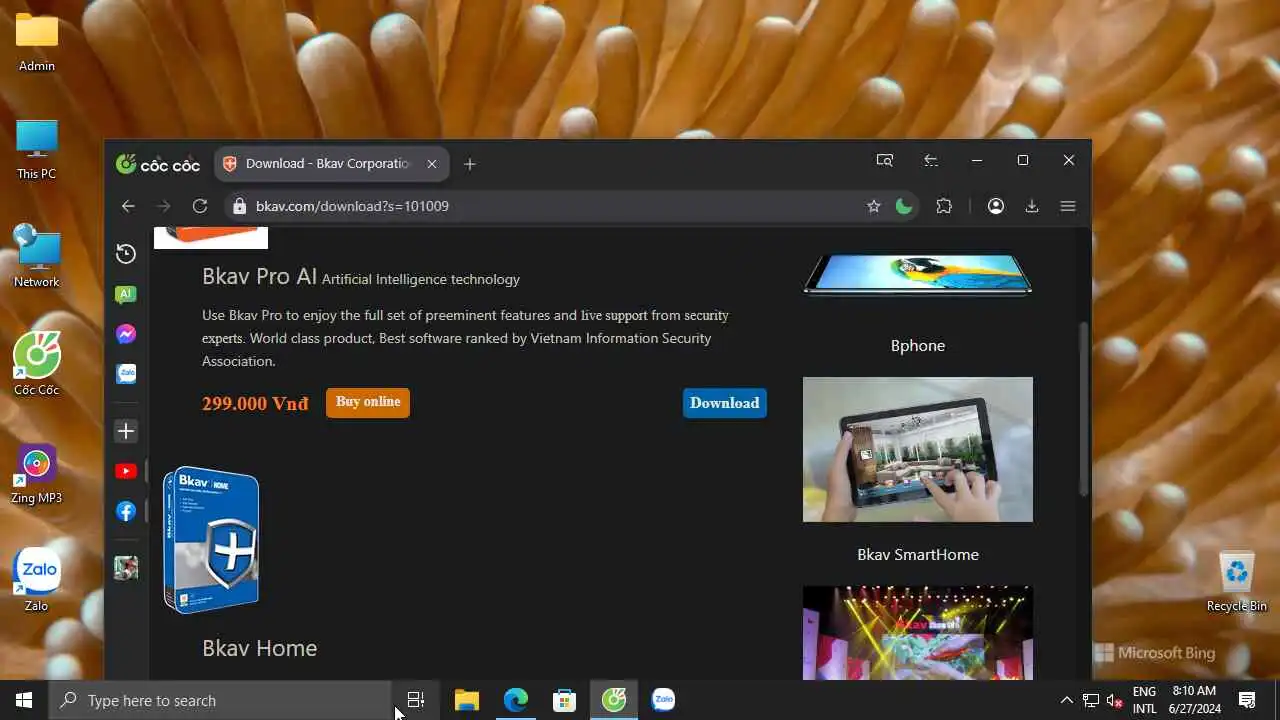Open browser downloads panel

(1032, 206)
